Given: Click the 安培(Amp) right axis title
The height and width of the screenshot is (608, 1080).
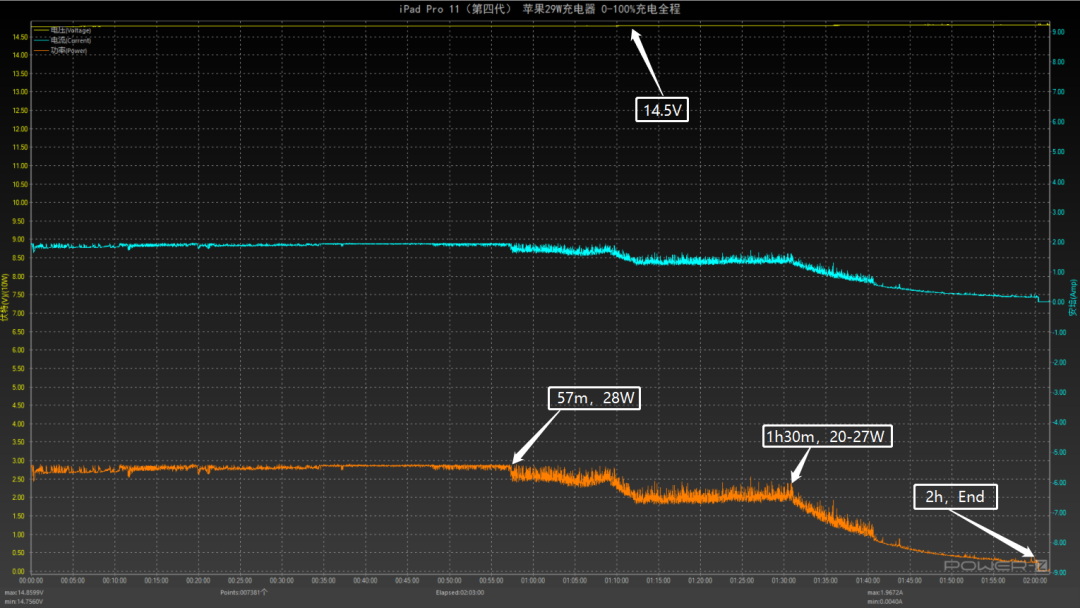Looking at the screenshot, I should click(1072, 297).
